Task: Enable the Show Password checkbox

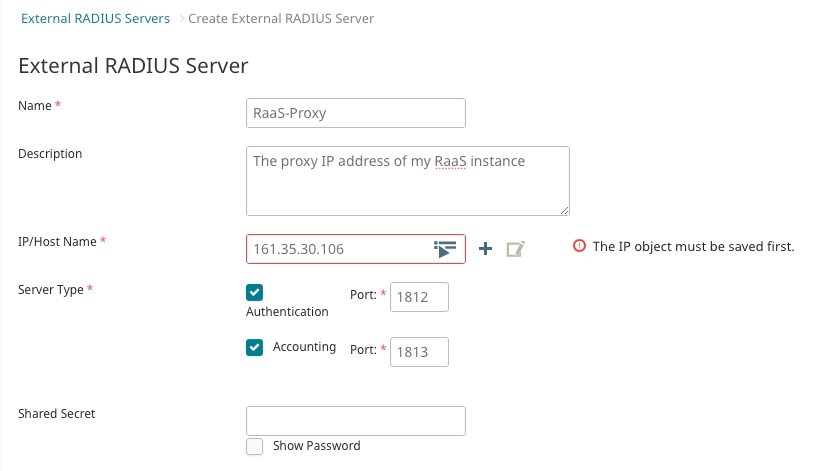Action: pyautogui.click(x=255, y=446)
